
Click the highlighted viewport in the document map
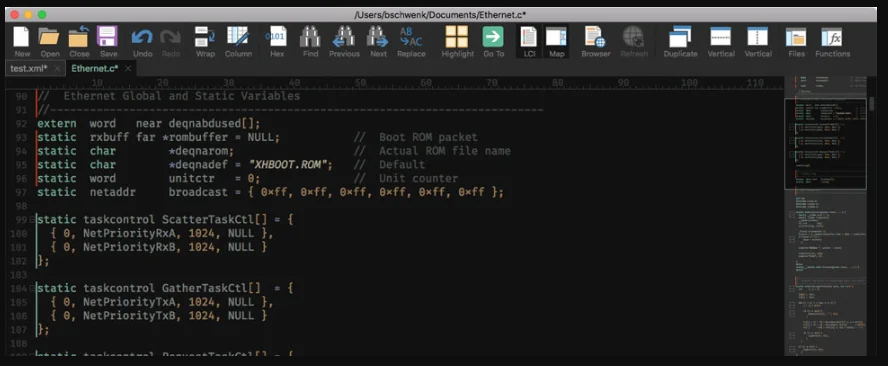coord(825,144)
